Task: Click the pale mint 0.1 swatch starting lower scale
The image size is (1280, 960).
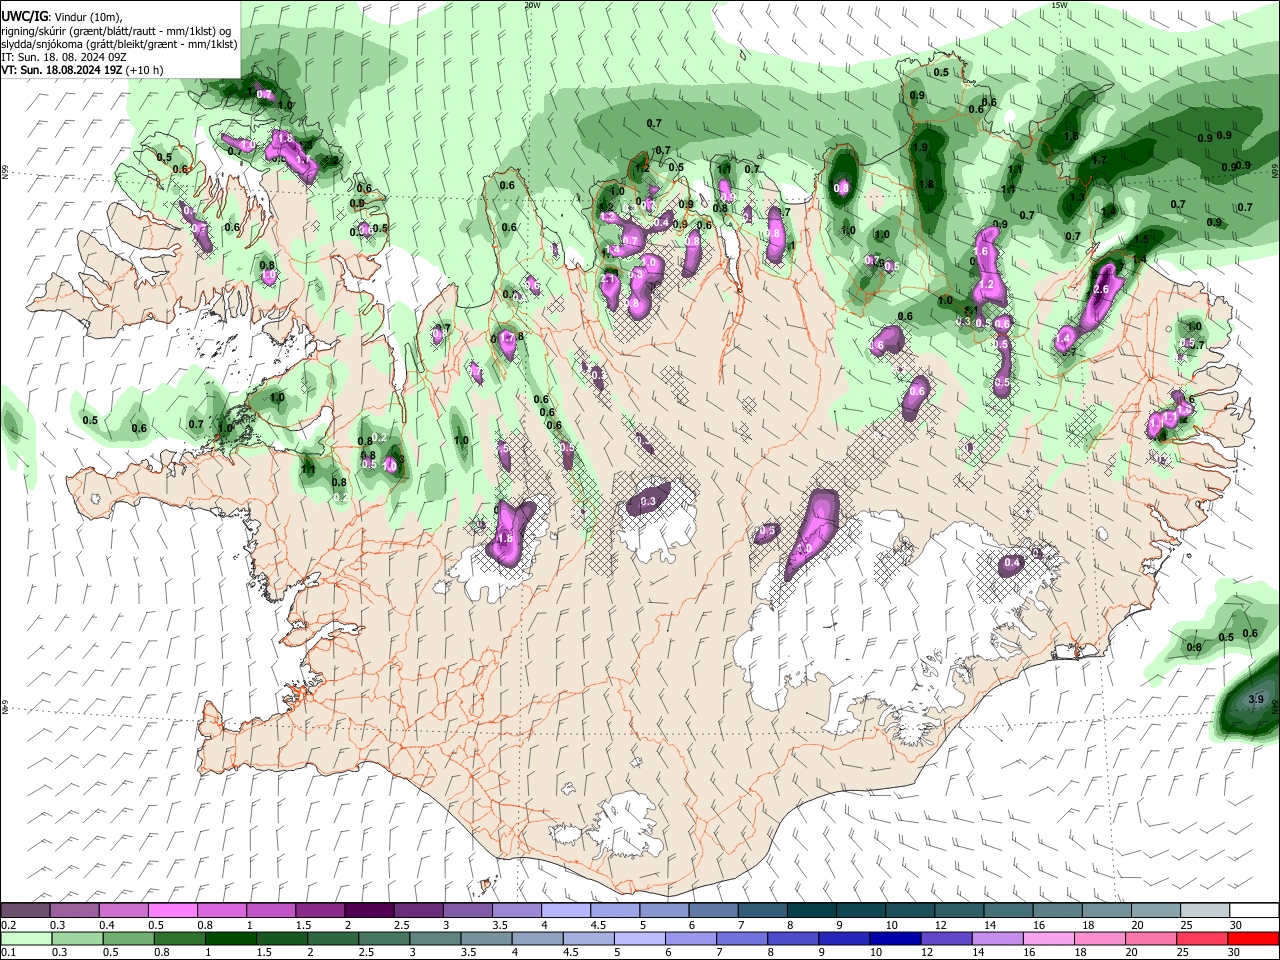Action: 26,939
